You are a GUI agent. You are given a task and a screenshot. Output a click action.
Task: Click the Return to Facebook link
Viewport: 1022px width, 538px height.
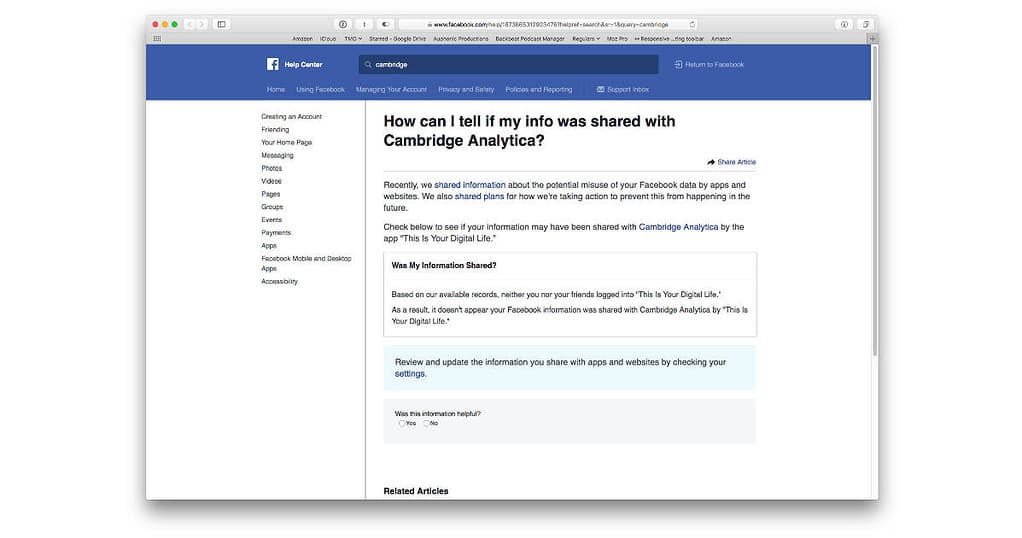point(714,65)
